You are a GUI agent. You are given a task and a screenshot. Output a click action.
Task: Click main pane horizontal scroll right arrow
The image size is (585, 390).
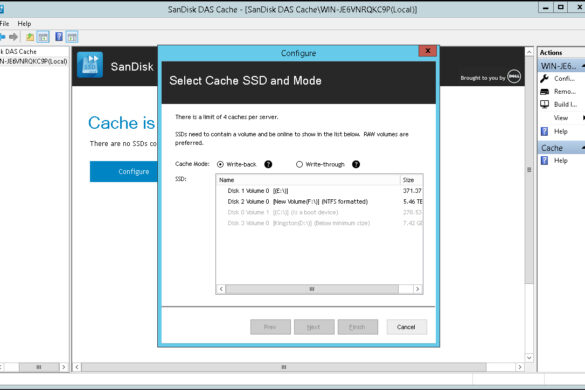click(520, 367)
